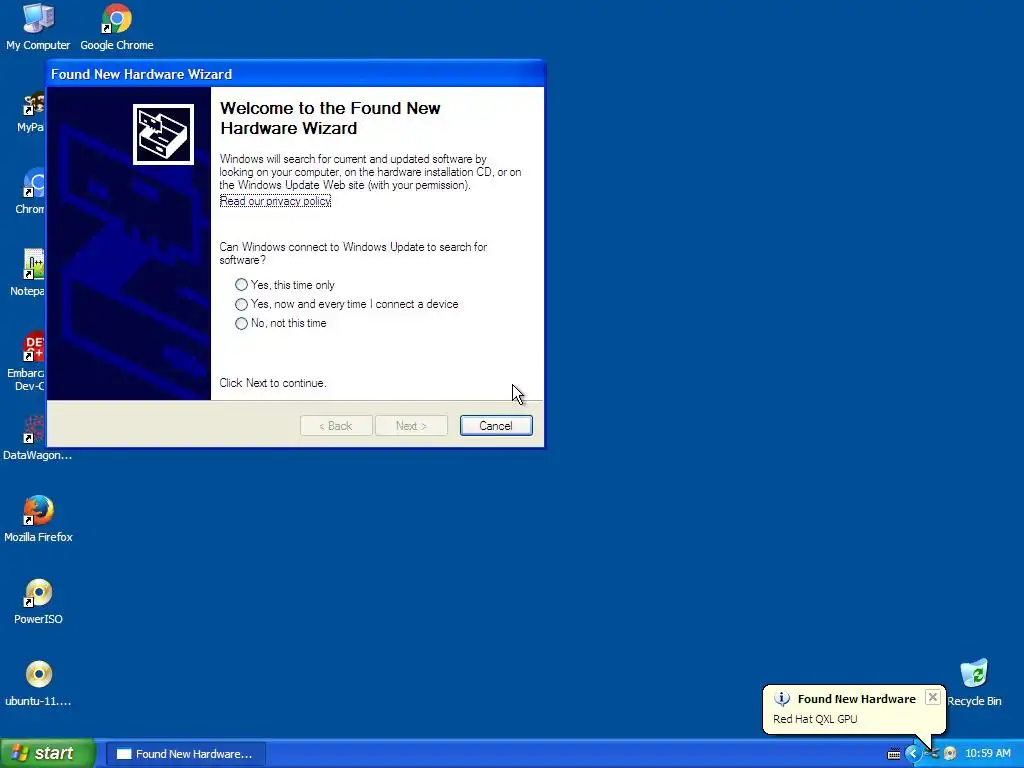Screen dimensions: 1024x768
Task: Show hidden tray icons with the chevron
Action: pyautogui.click(x=913, y=754)
